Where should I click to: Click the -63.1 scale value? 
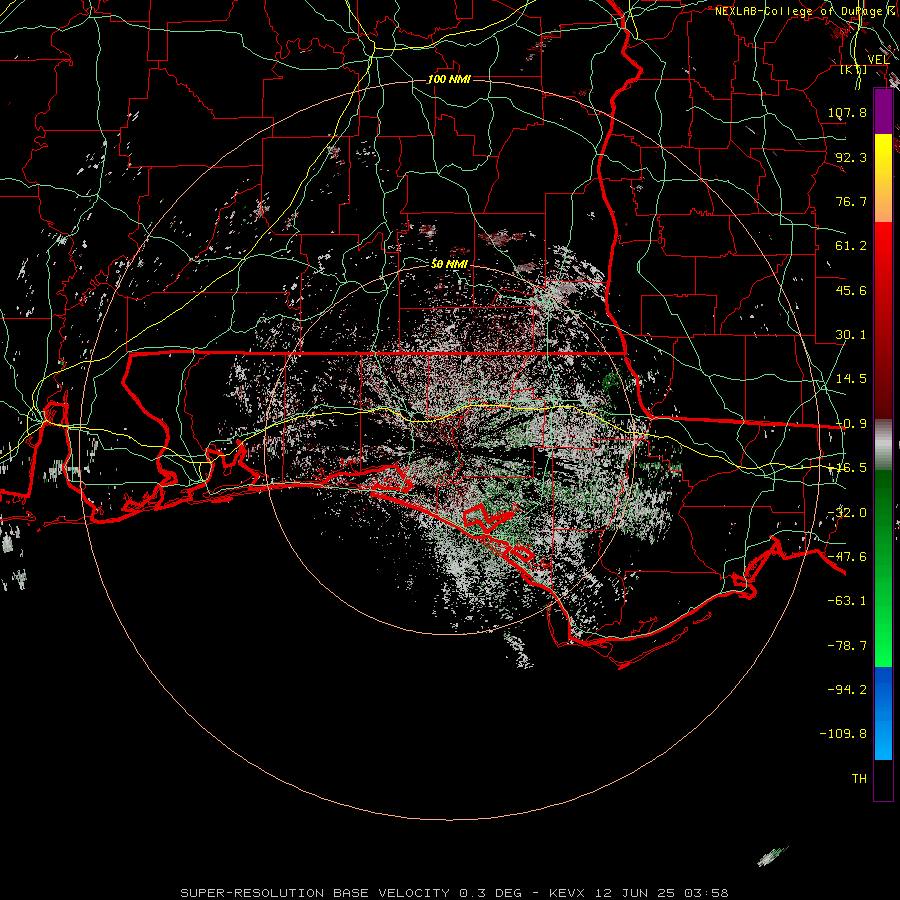pyautogui.click(x=847, y=601)
